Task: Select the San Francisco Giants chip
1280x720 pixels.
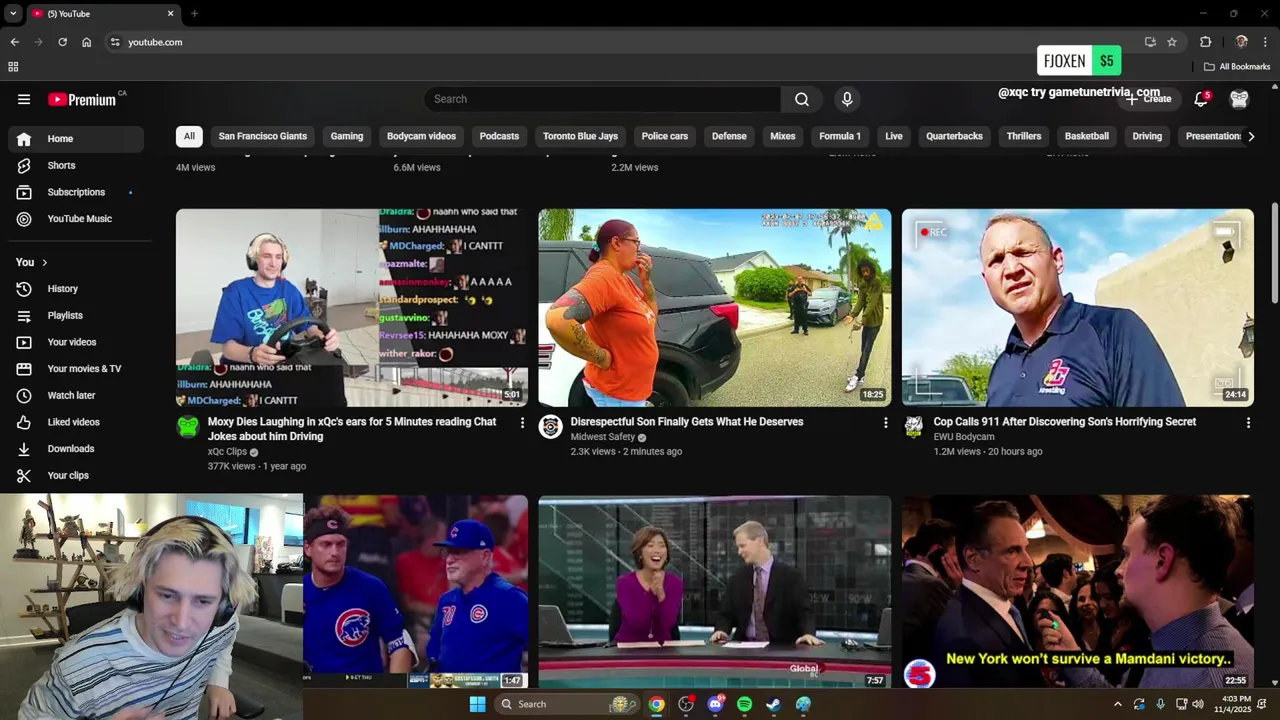Action: 263,136
